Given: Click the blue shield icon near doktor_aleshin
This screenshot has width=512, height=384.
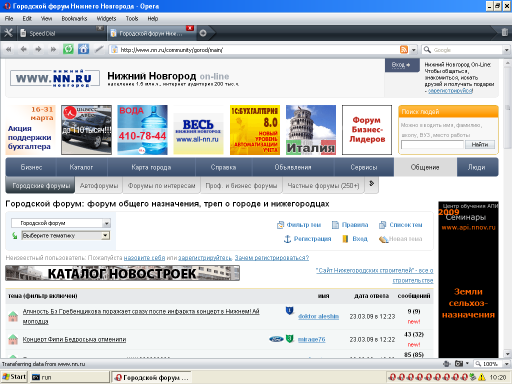Looking at the screenshot, I should pos(290,311).
